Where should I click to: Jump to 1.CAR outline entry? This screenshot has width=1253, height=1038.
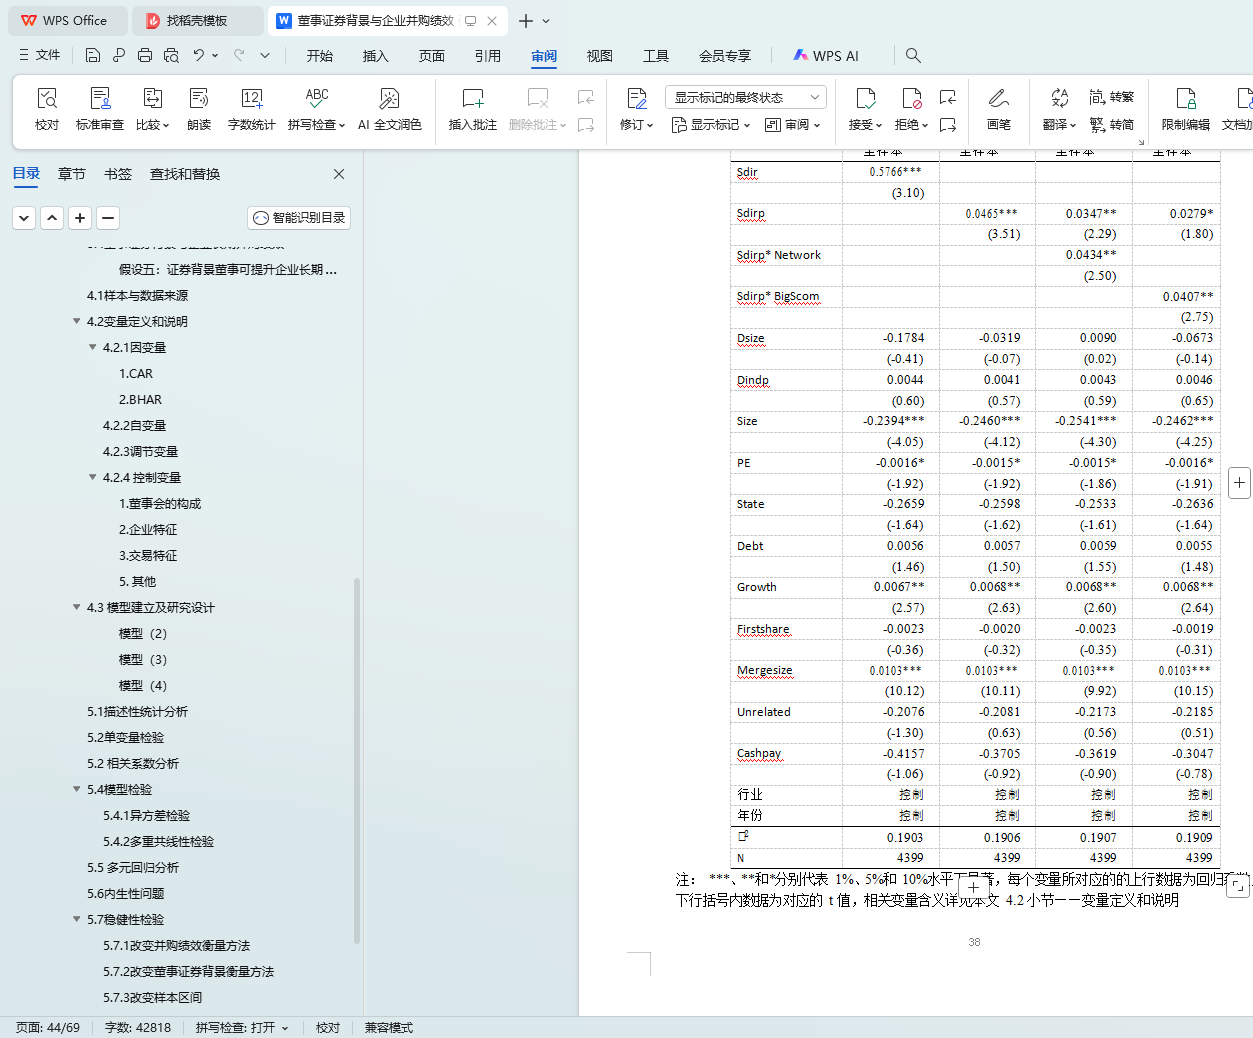point(136,374)
